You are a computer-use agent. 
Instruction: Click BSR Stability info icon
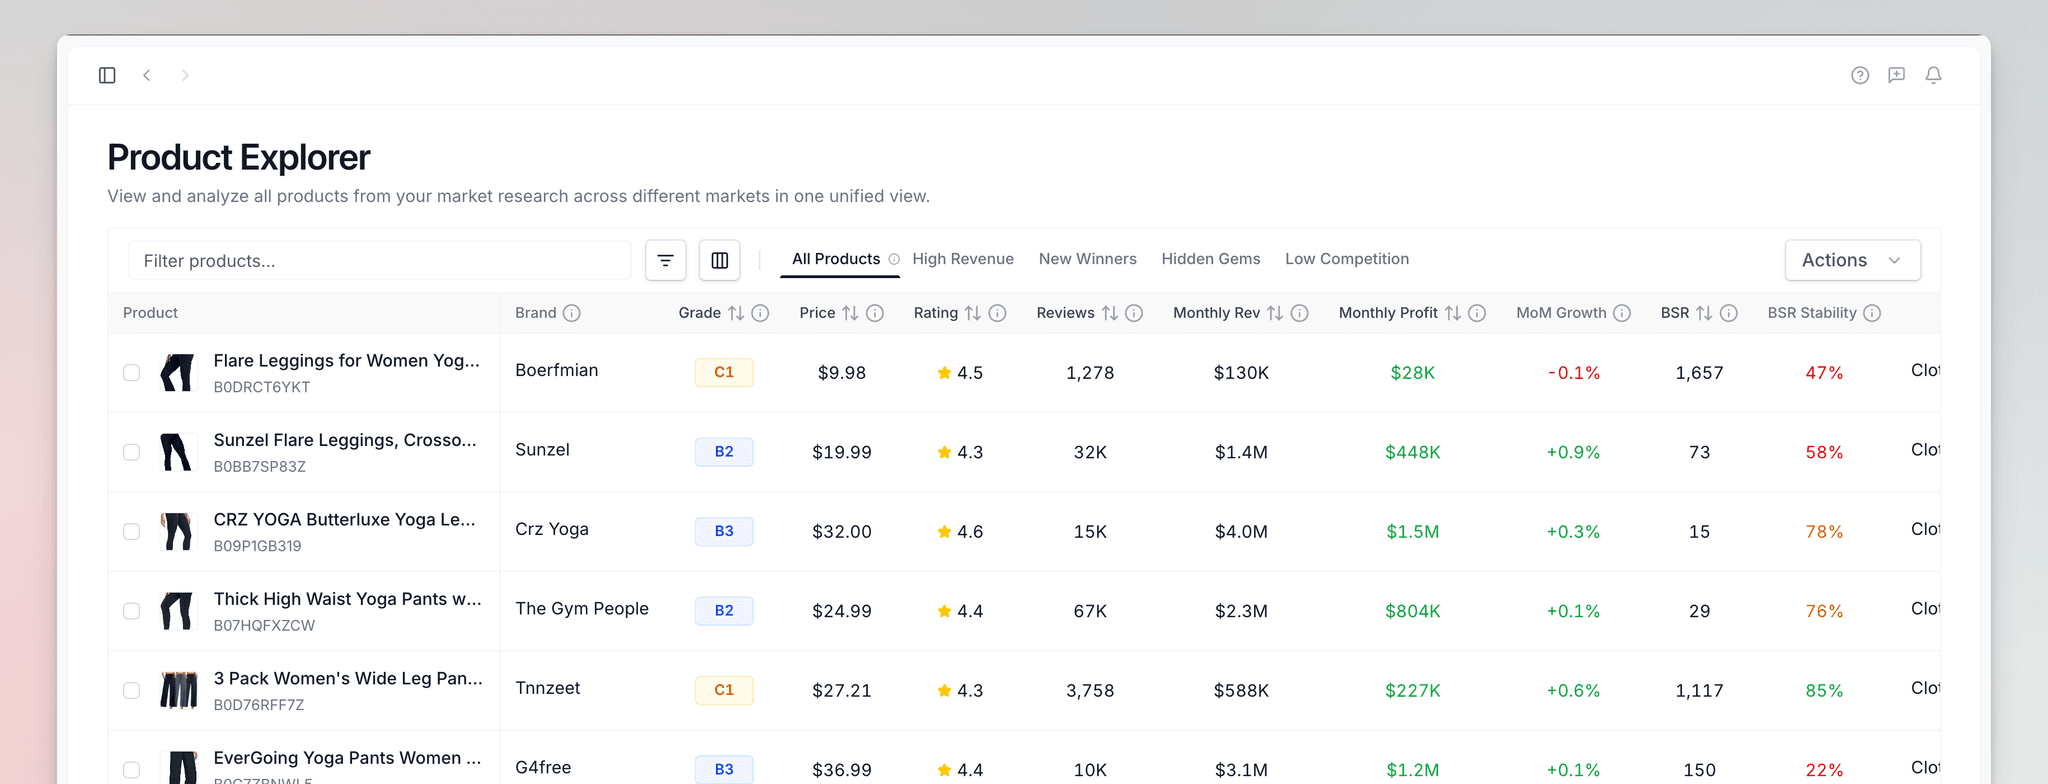coord(1872,313)
